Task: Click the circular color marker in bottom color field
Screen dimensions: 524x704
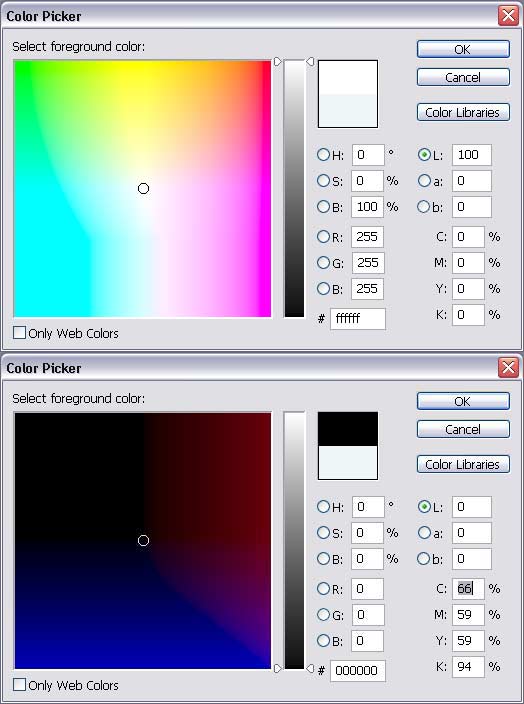Action: (x=143, y=541)
